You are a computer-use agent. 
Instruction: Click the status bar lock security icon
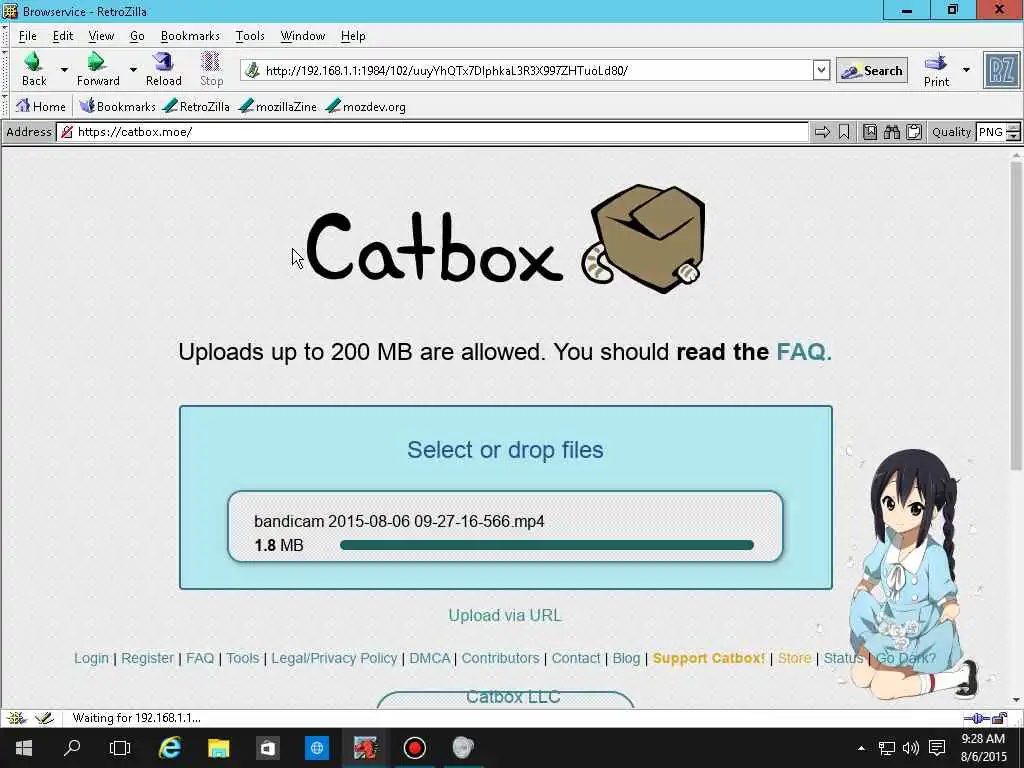[999, 718]
